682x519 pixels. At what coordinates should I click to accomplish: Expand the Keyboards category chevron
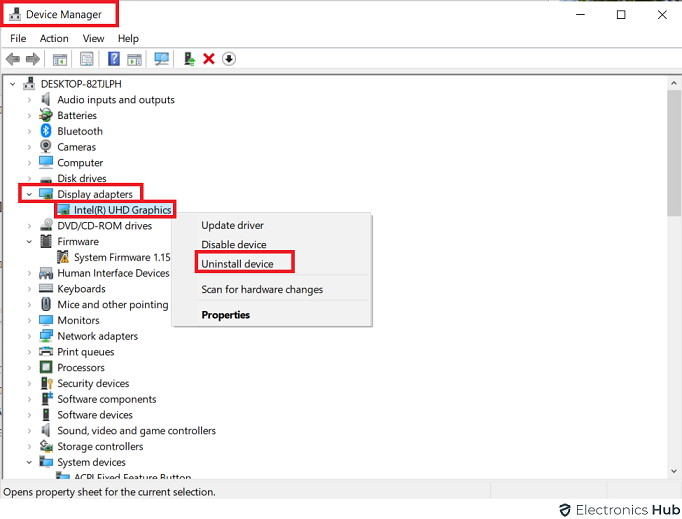29,289
